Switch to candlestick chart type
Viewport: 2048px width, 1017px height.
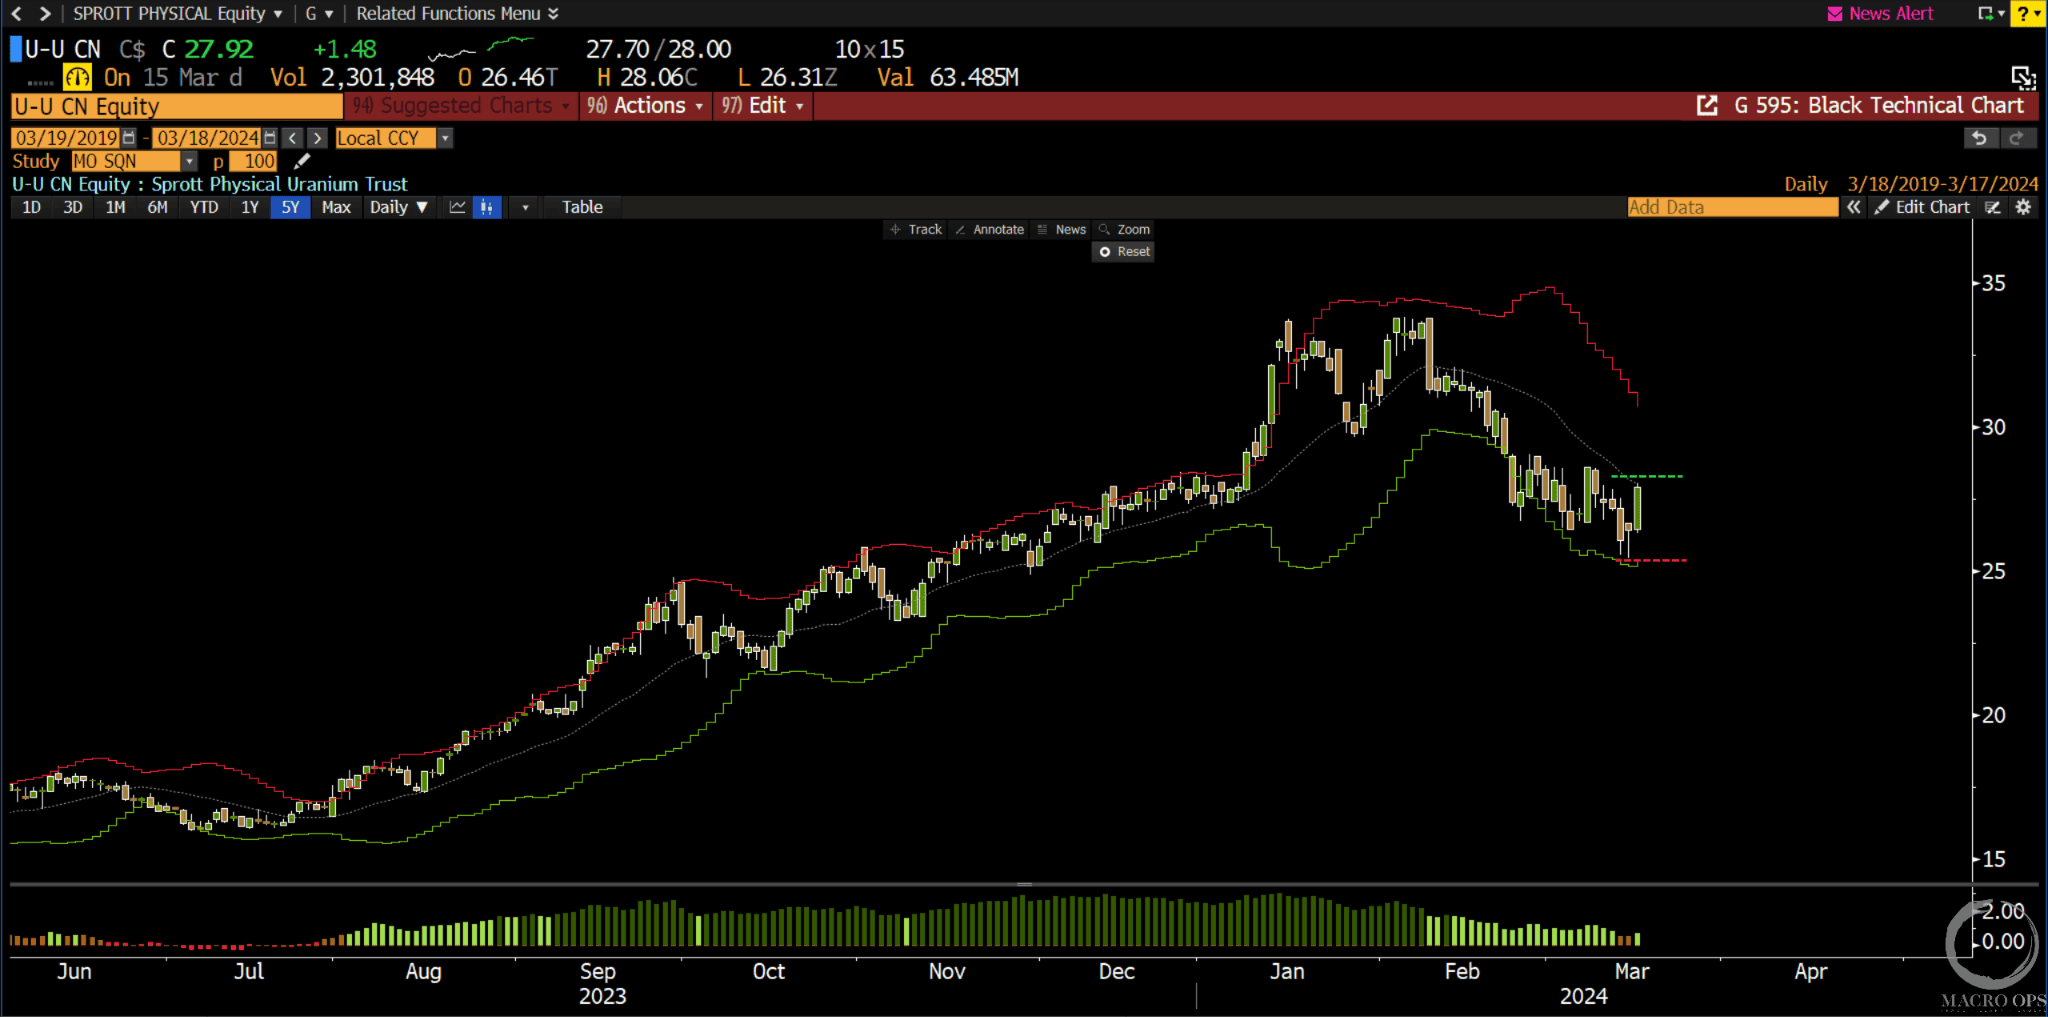click(486, 207)
